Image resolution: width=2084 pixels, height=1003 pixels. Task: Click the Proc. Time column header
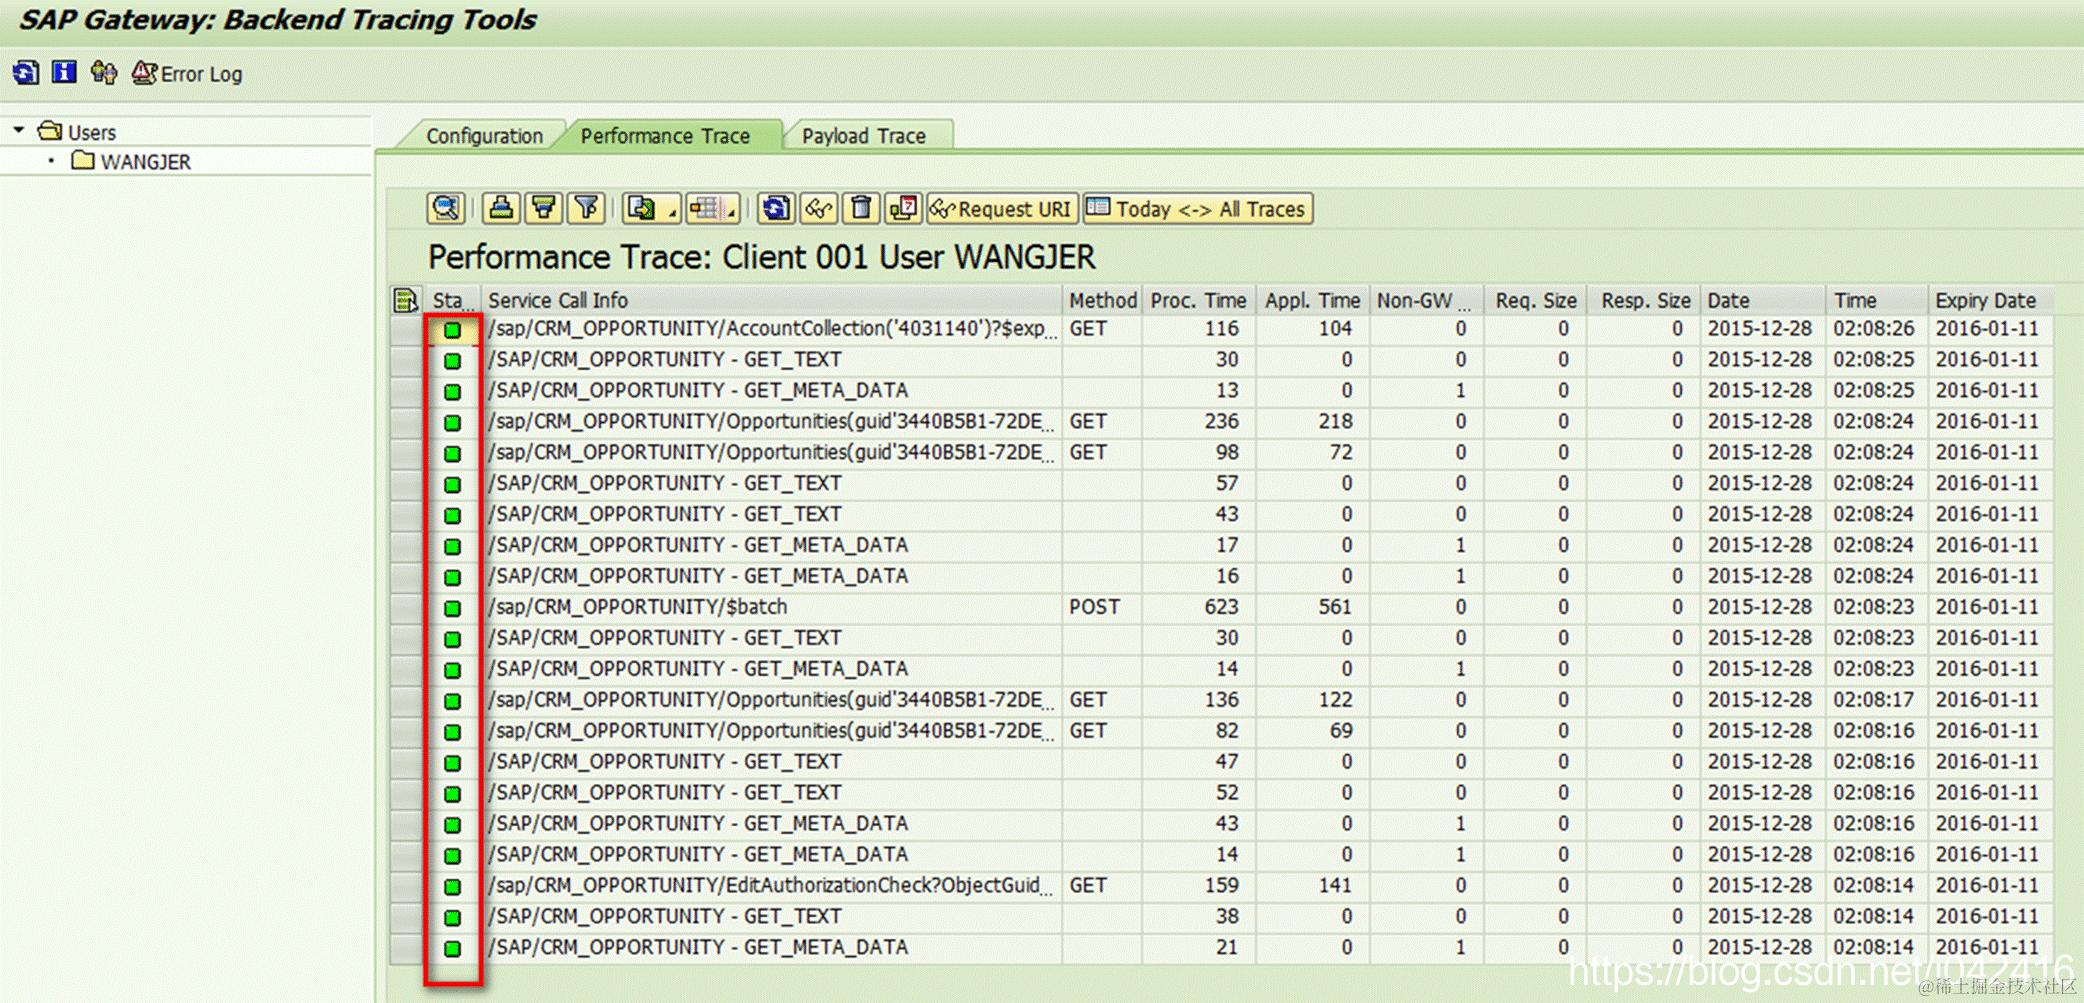coord(1197,300)
